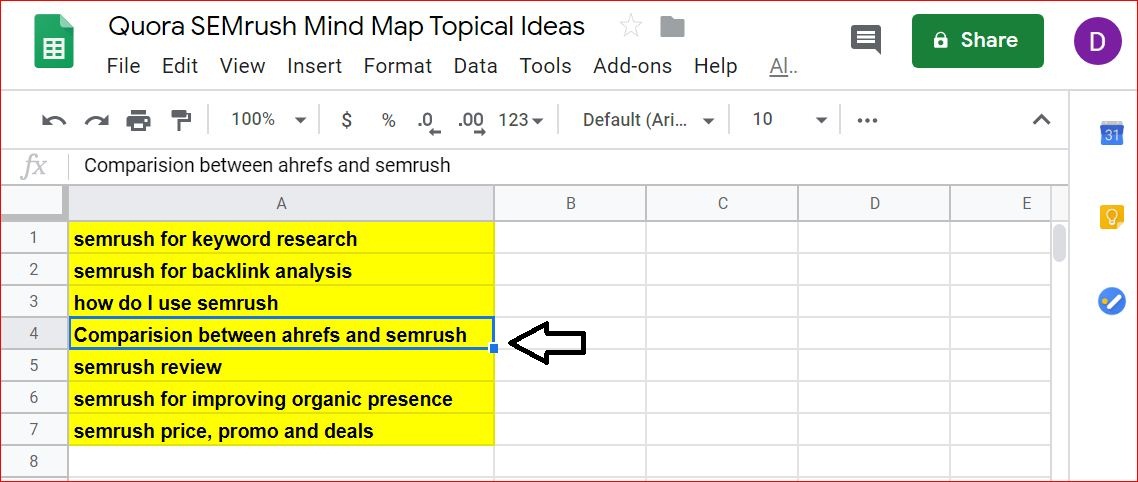Screen dimensions: 1138x482
Task: Click into the formula bar
Action: (566, 166)
